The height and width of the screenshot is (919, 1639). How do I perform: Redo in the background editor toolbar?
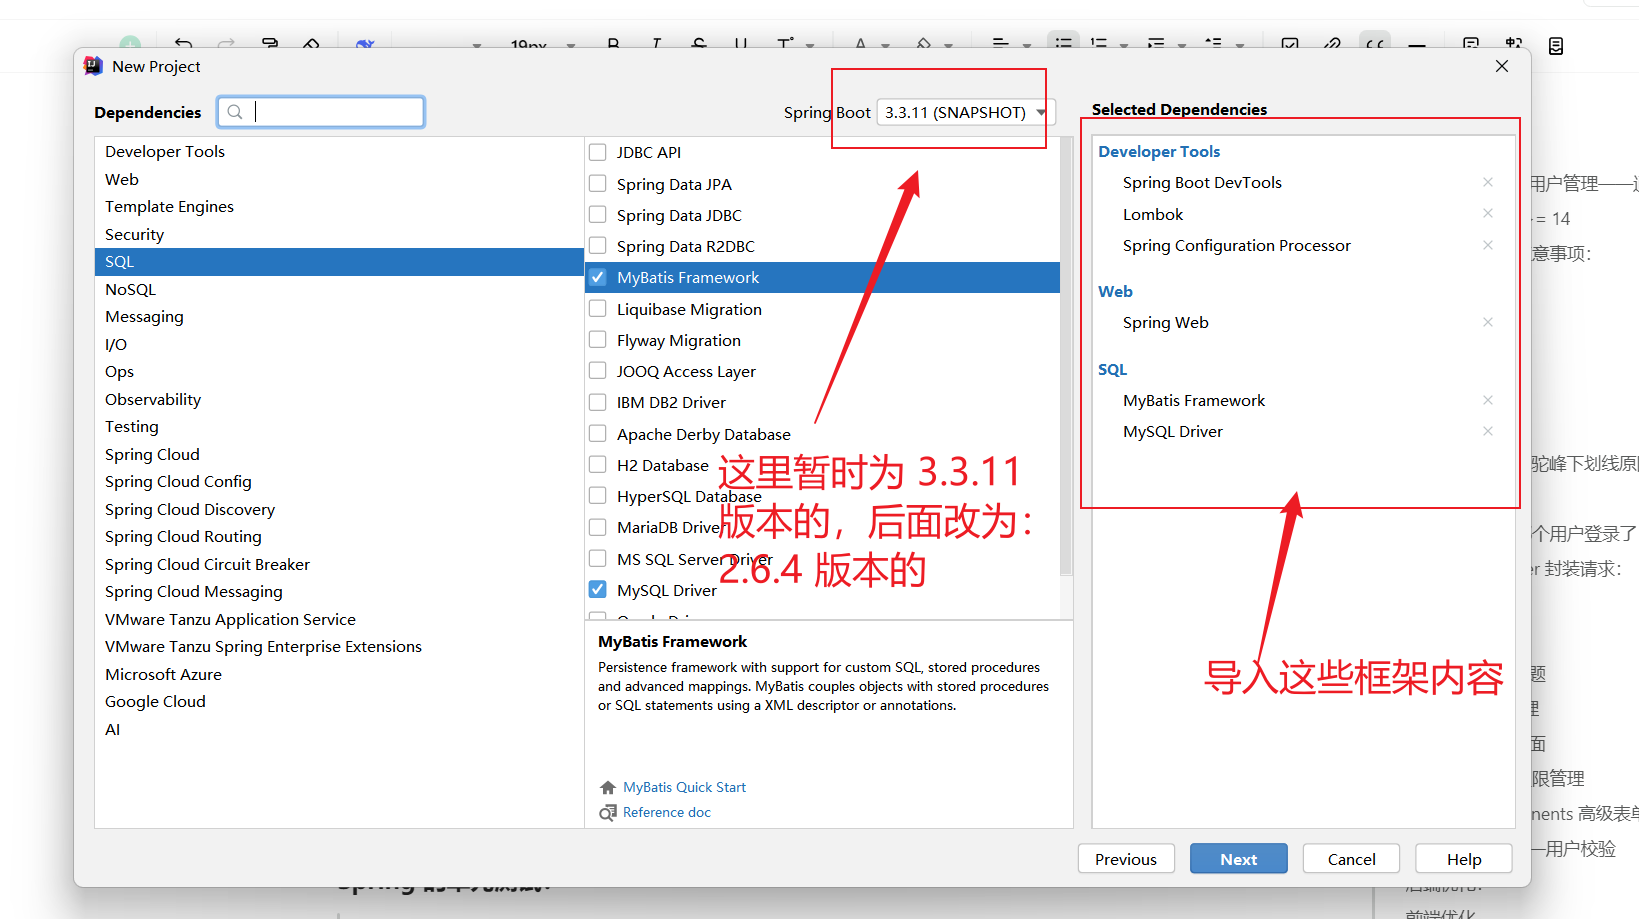227,44
